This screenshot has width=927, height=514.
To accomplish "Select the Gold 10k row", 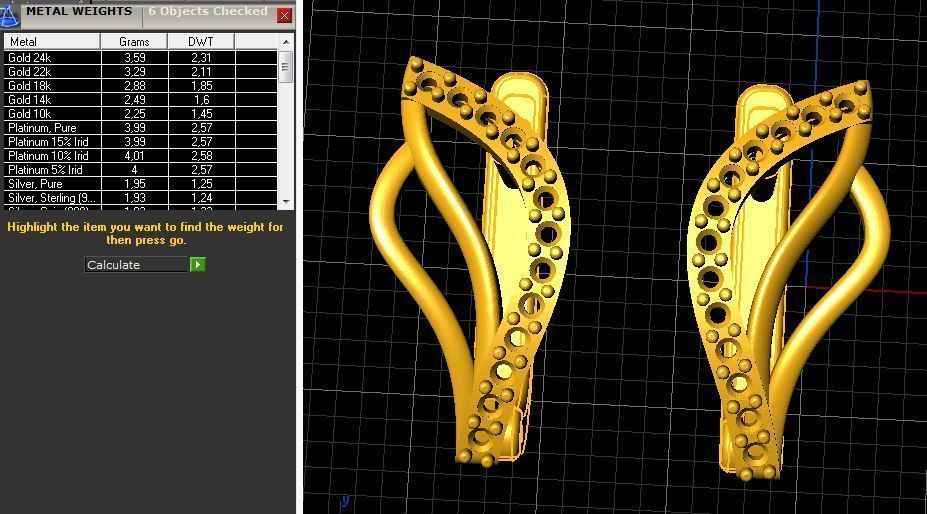I will [x=141, y=114].
